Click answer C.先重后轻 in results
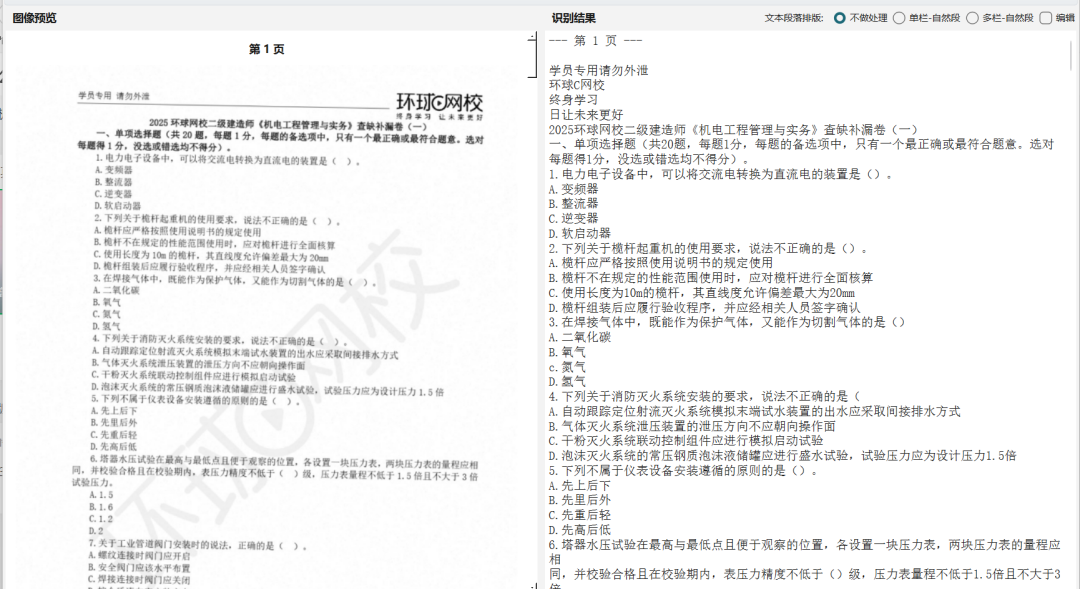 (580, 515)
